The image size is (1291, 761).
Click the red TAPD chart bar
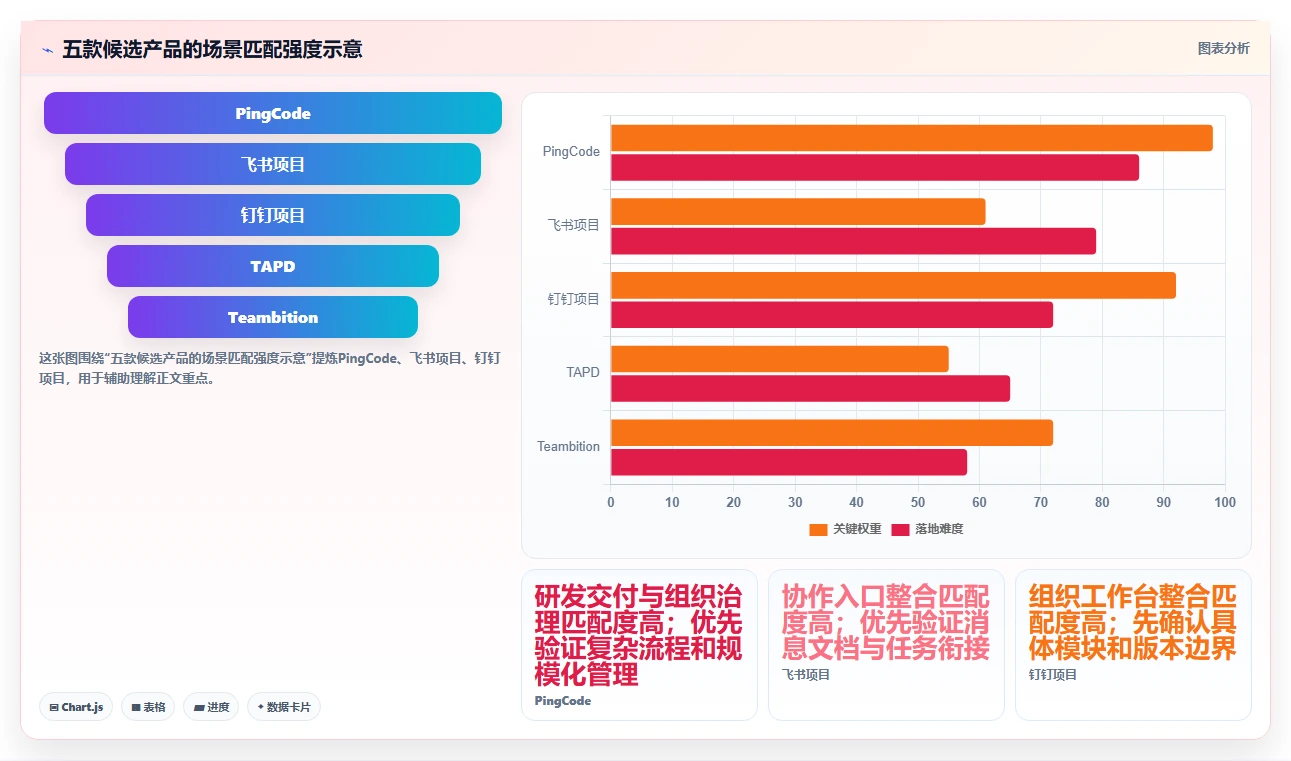point(810,388)
